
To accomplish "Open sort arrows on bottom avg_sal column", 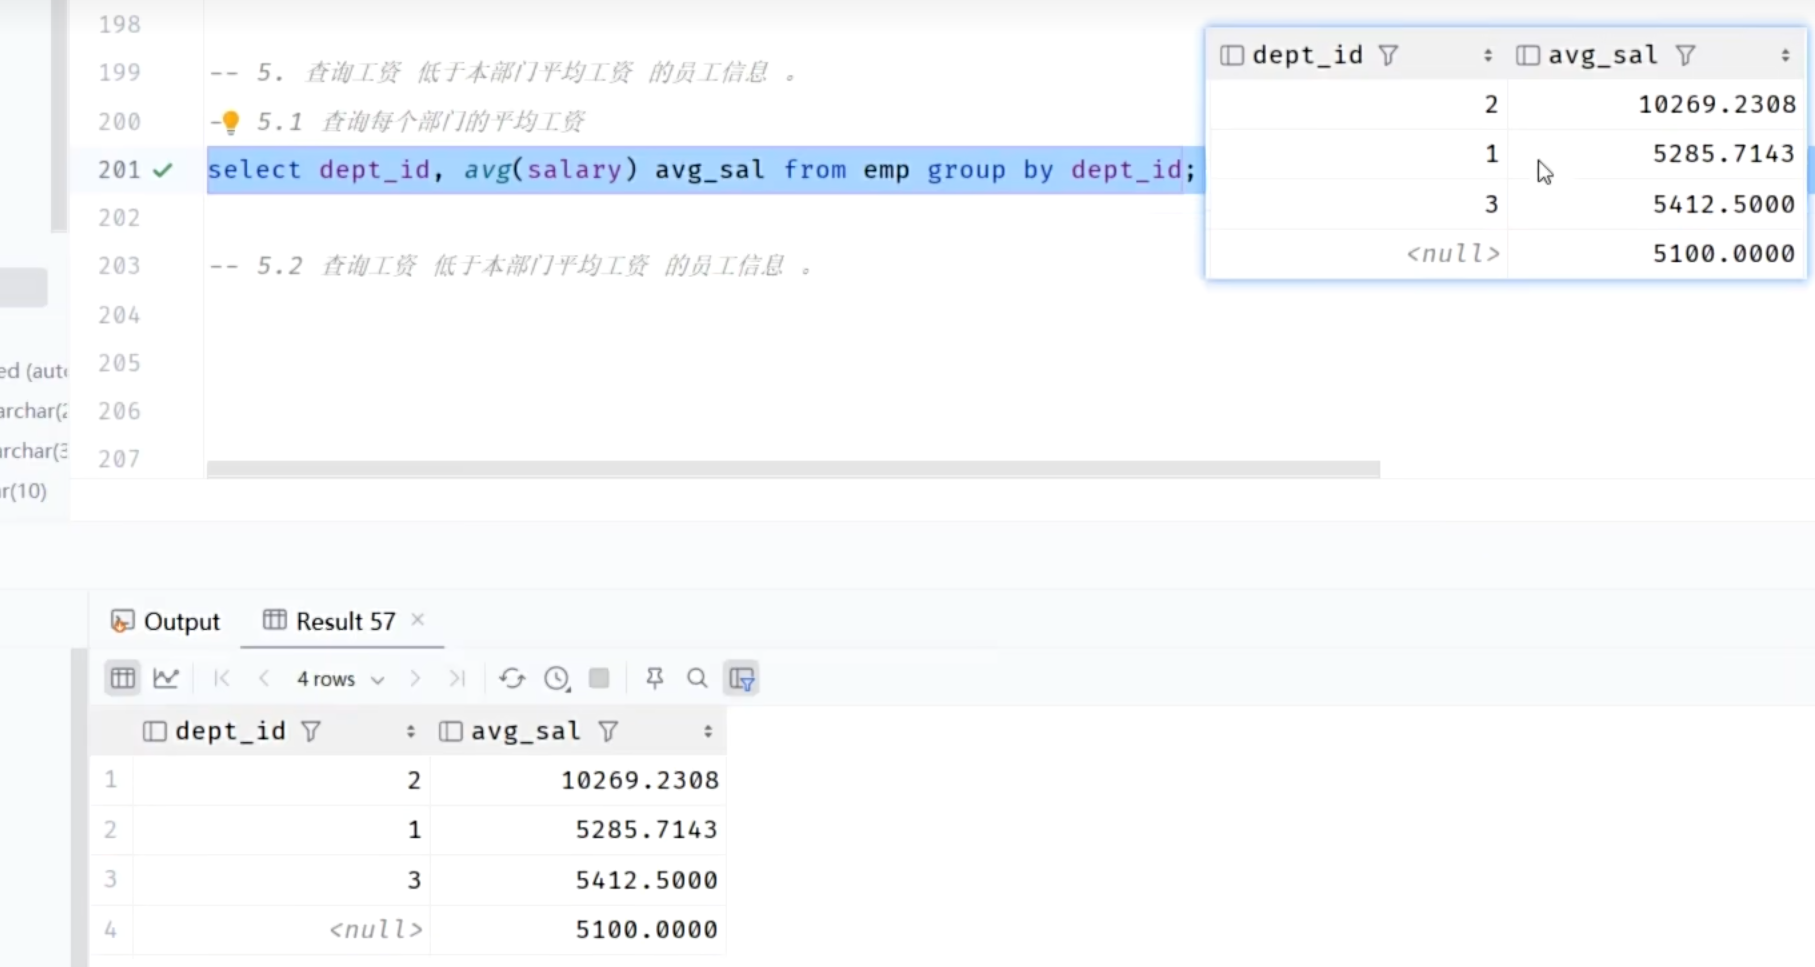I will pos(707,731).
